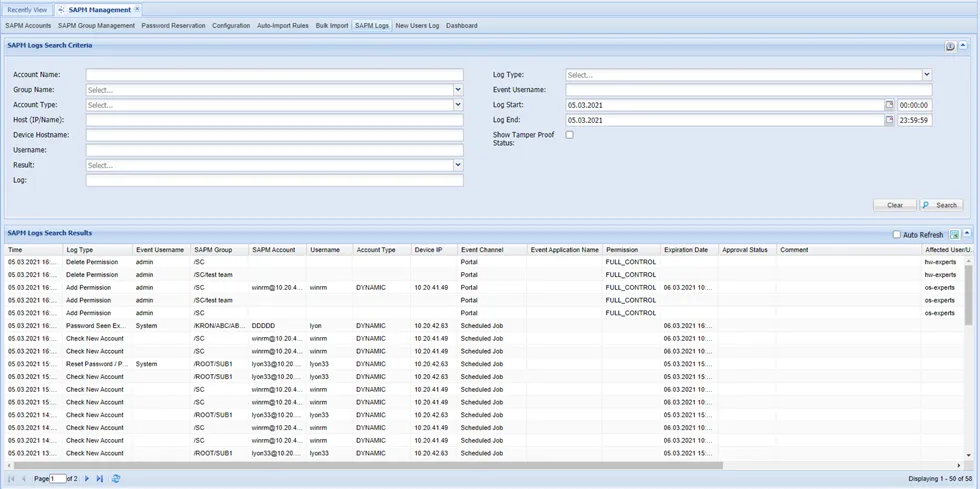Viewport: 980px width, 489px height.
Task: Click the Log End date field
Action: (725, 120)
